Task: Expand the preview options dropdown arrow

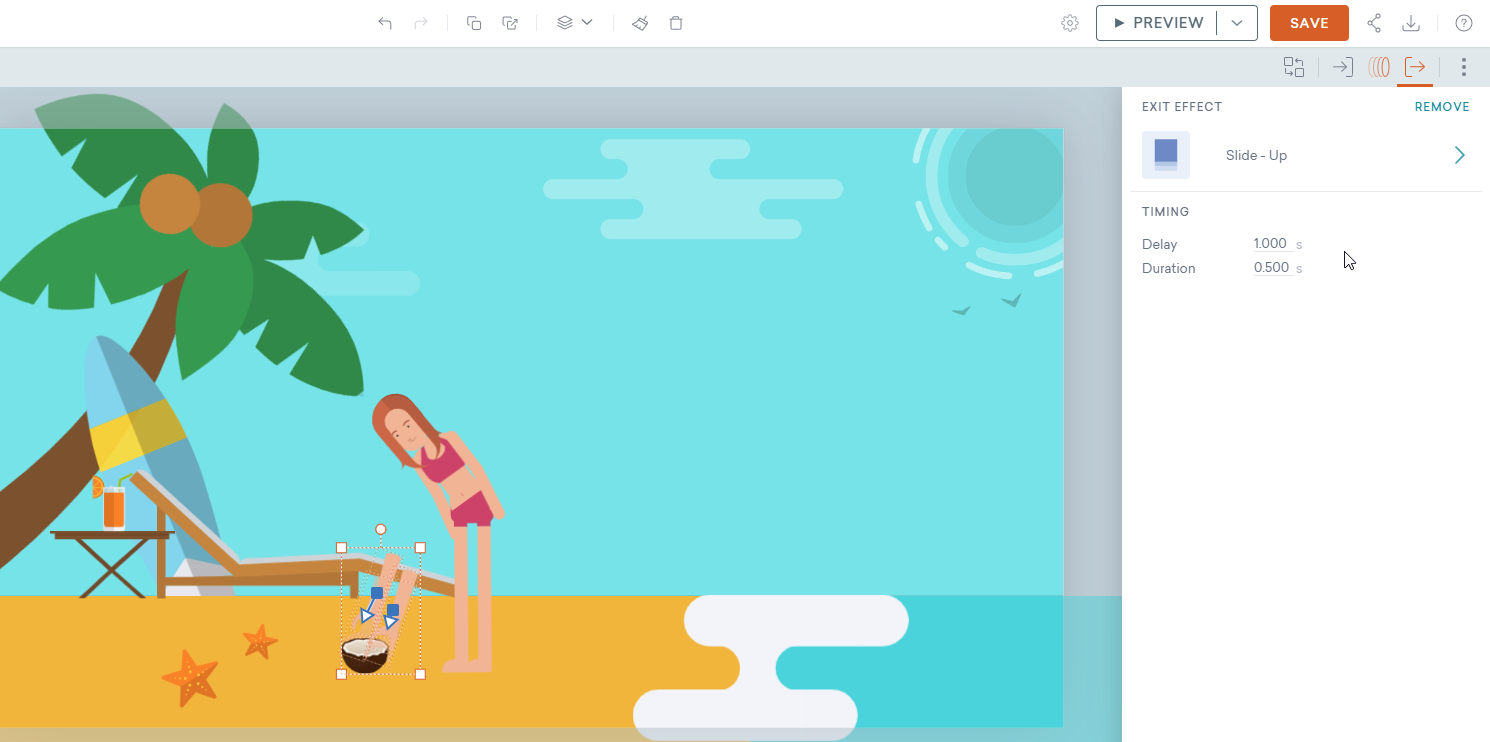Action: pyautogui.click(x=1237, y=23)
